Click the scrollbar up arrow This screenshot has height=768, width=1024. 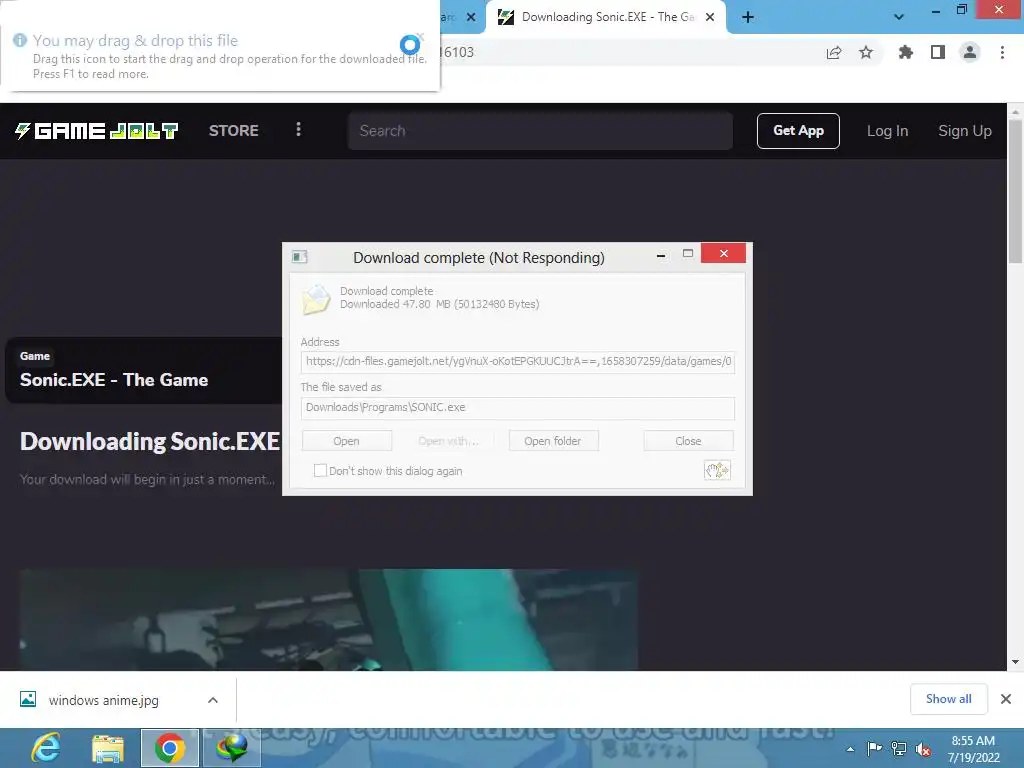1015,112
